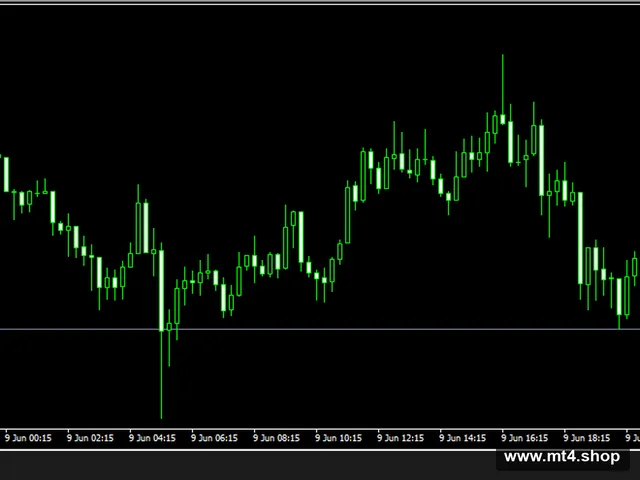Click the 9 Jun 00:15 time label
Viewport: 640px width, 480px height.
pyautogui.click(x=28, y=438)
